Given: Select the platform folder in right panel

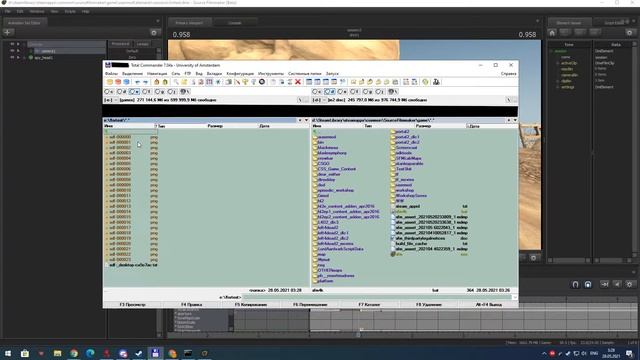Looking at the screenshot, I should [x=323, y=281].
